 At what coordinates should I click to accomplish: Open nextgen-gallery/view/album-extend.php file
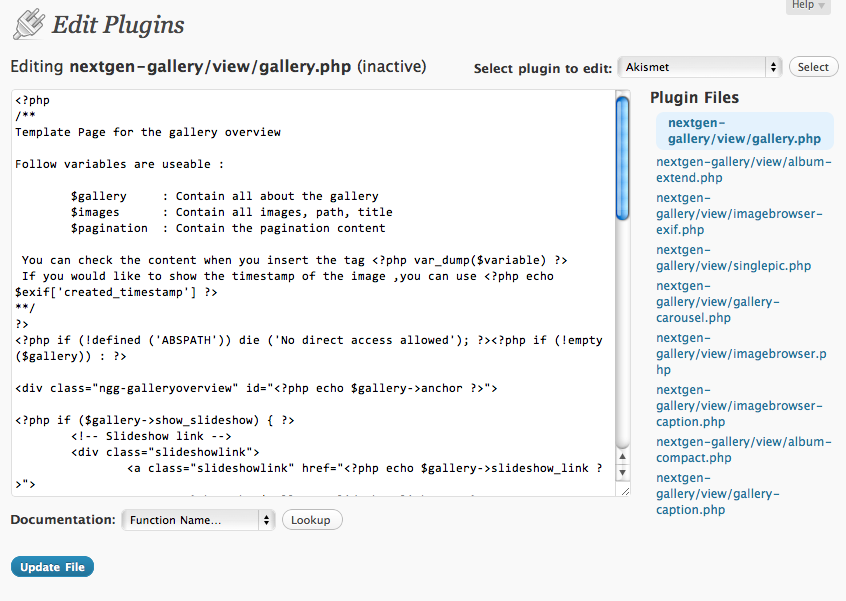(743, 169)
